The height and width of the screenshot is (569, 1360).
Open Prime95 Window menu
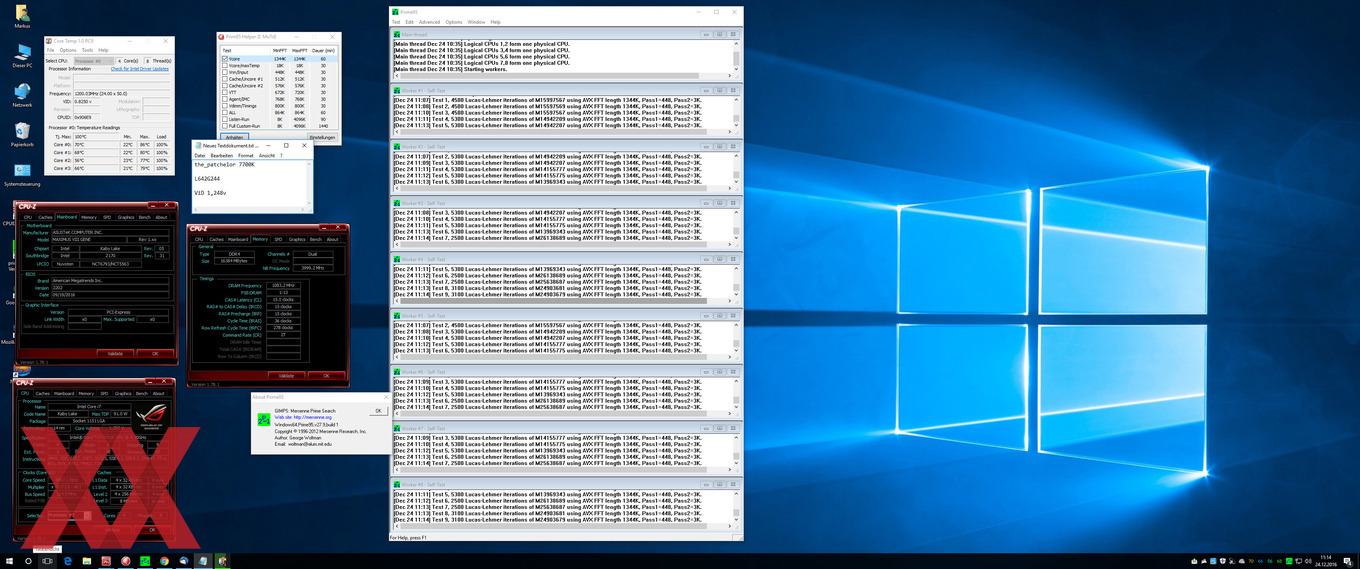476,21
